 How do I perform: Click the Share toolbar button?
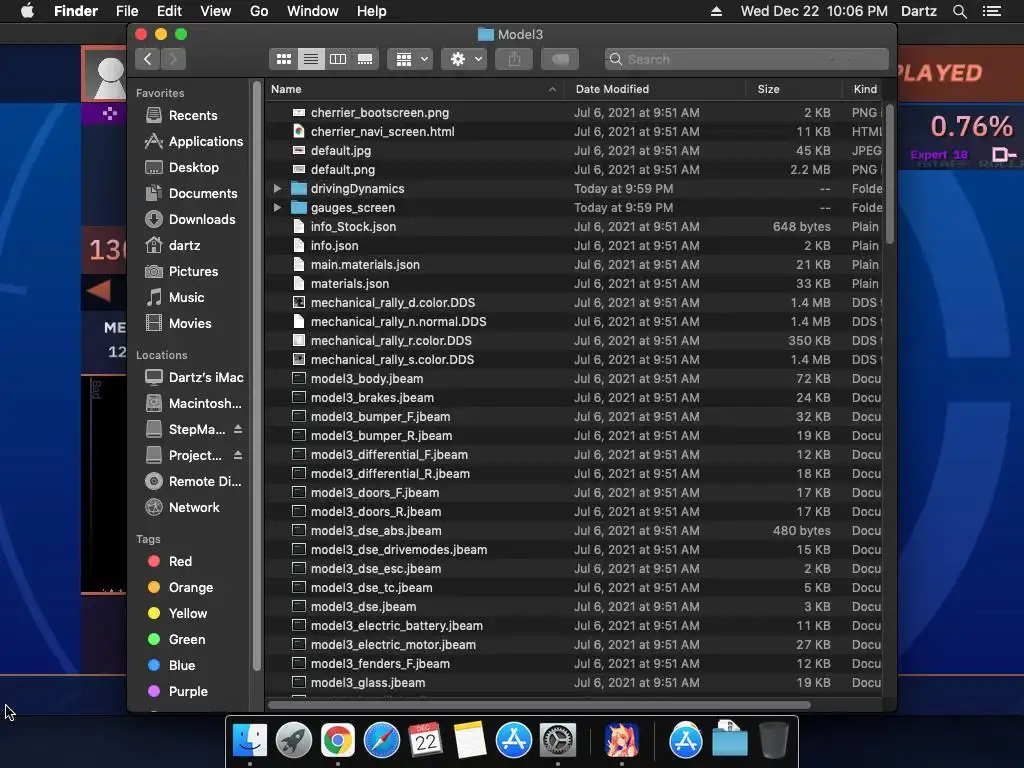click(x=515, y=59)
